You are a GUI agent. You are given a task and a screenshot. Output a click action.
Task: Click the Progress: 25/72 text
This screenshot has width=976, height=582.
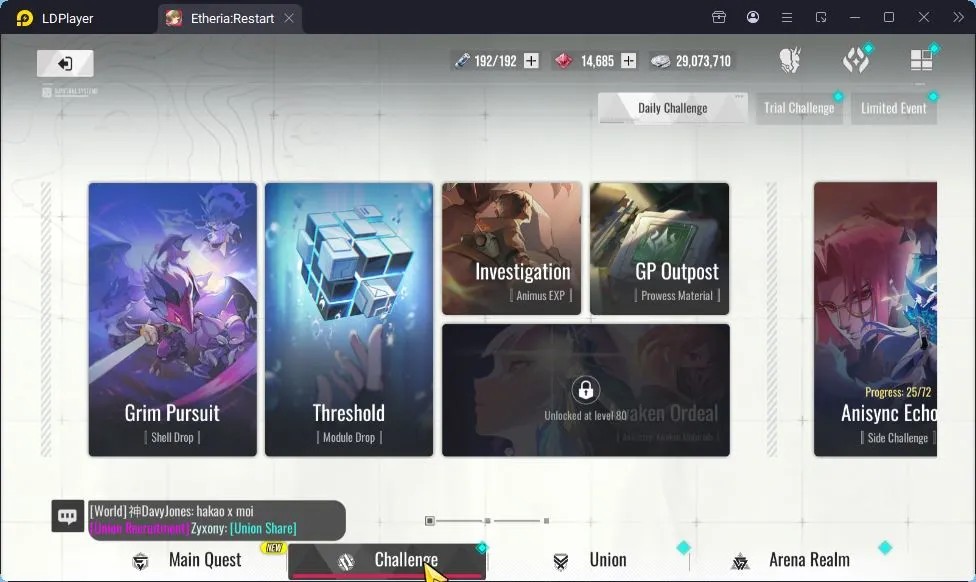click(x=898, y=392)
